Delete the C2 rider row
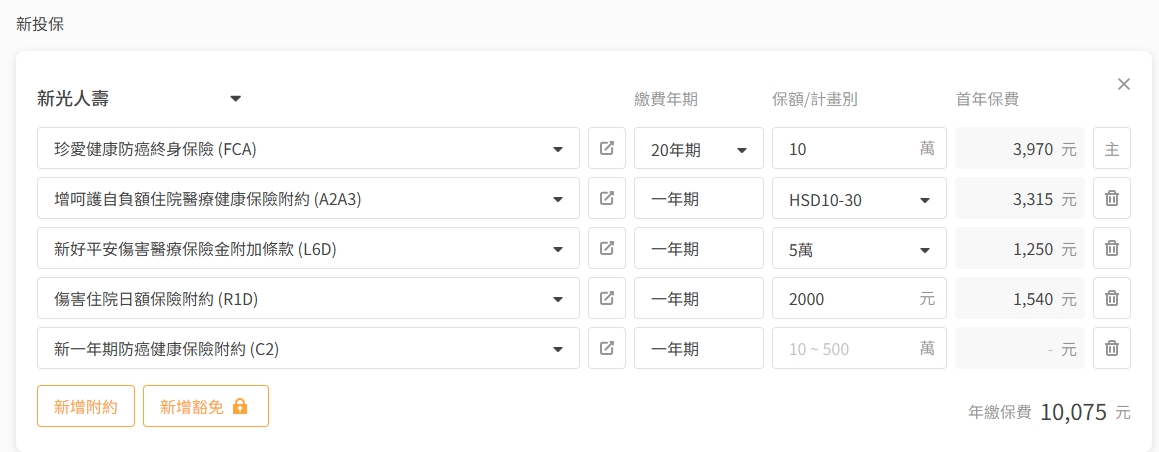 coord(1112,348)
